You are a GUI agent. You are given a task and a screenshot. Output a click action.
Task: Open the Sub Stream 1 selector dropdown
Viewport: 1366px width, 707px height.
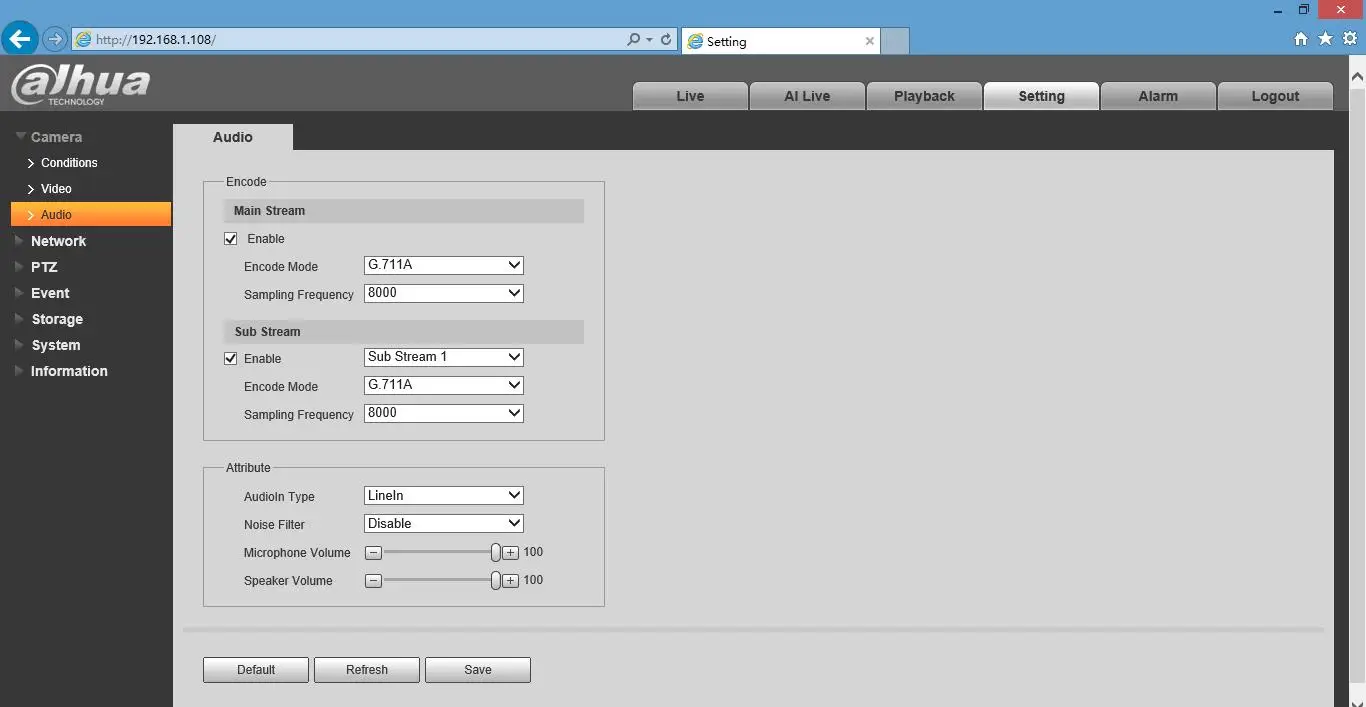click(x=444, y=357)
